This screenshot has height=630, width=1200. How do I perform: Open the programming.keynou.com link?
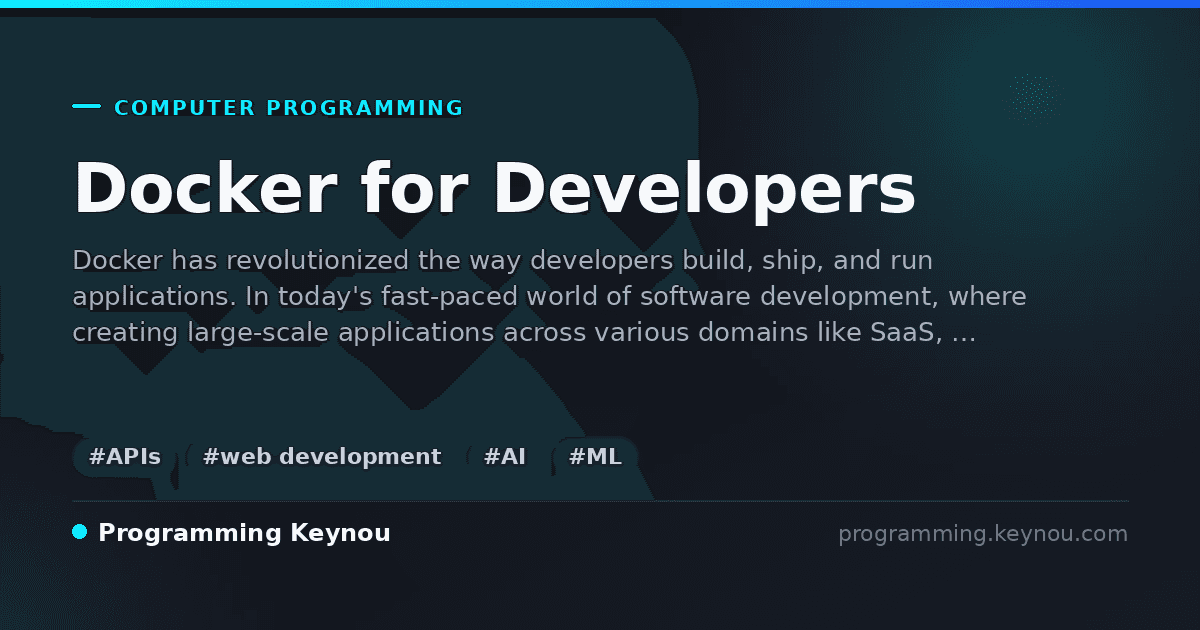click(983, 534)
